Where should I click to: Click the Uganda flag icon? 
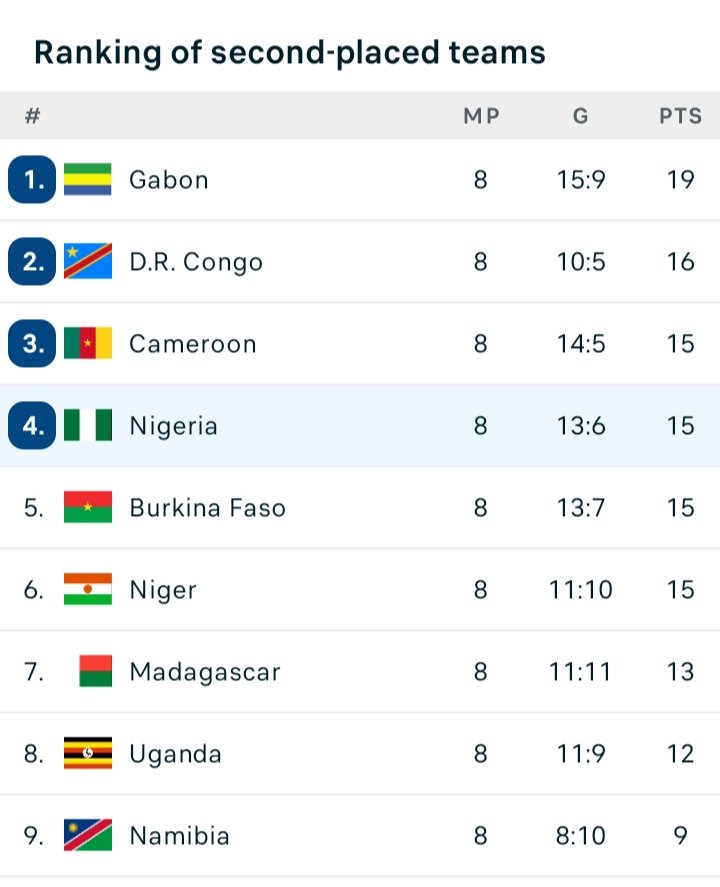[88, 754]
